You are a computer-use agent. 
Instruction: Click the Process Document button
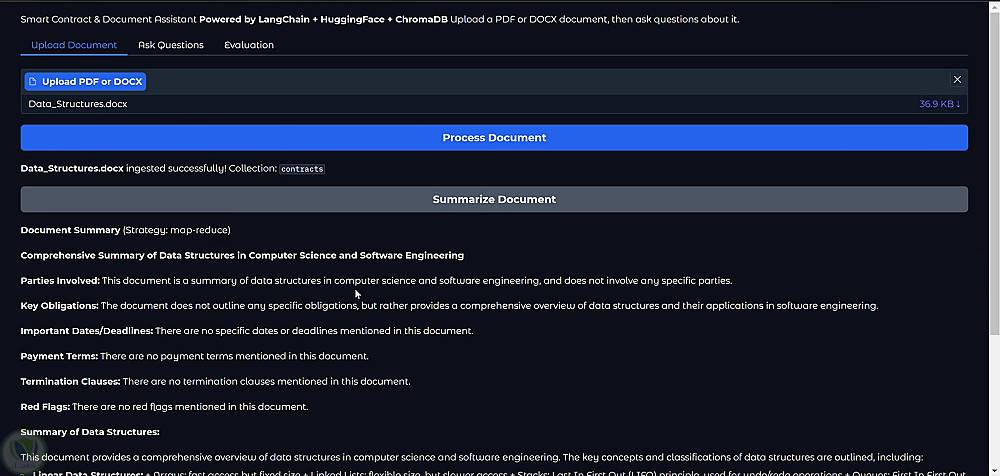tap(494, 138)
